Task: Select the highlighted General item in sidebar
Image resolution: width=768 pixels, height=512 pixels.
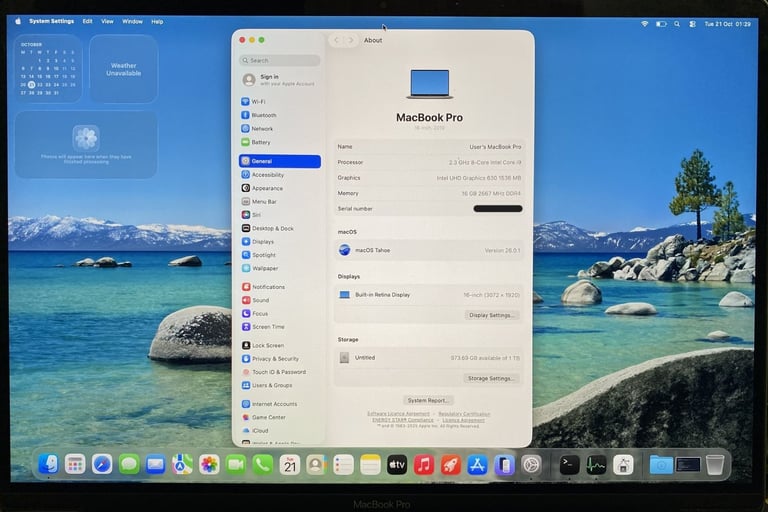Action: (x=280, y=161)
